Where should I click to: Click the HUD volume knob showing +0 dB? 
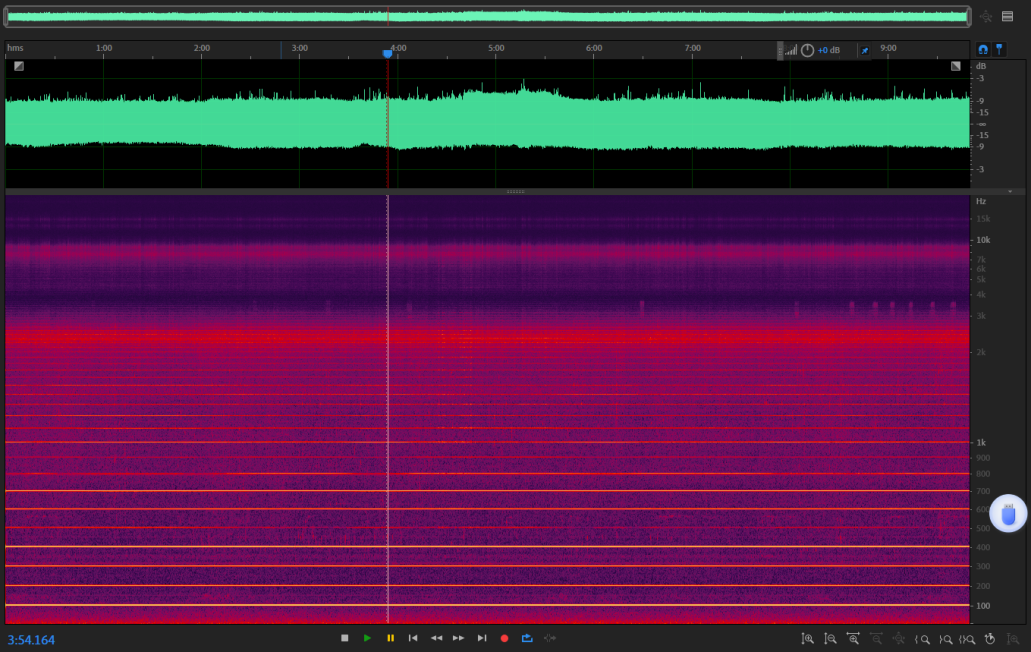coord(807,50)
